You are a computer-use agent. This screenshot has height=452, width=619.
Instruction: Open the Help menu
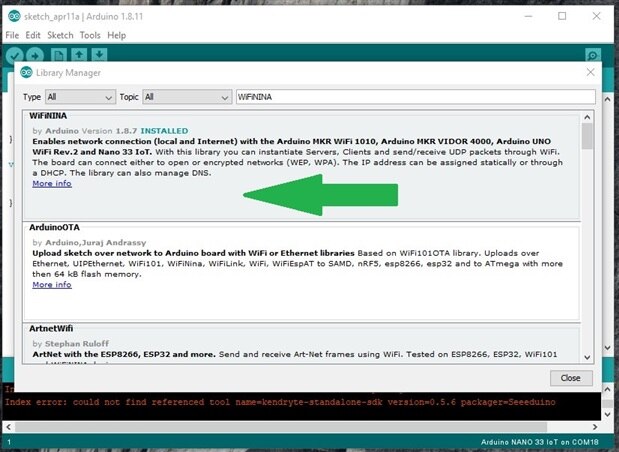click(x=116, y=35)
